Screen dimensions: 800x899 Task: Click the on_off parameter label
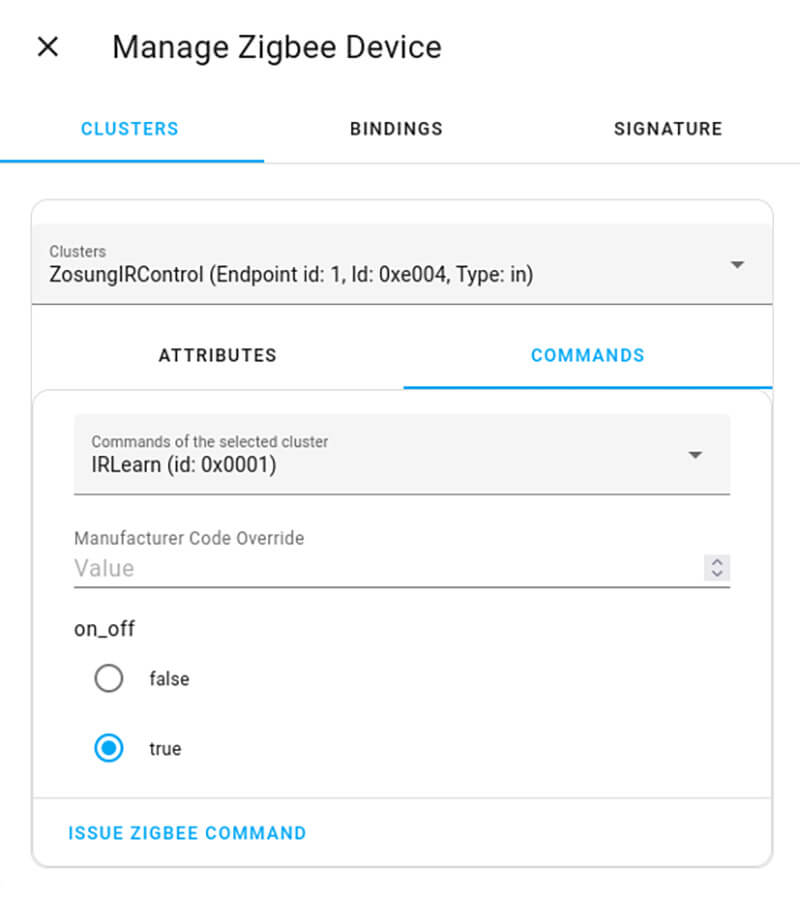pyautogui.click(x=104, y=629)
